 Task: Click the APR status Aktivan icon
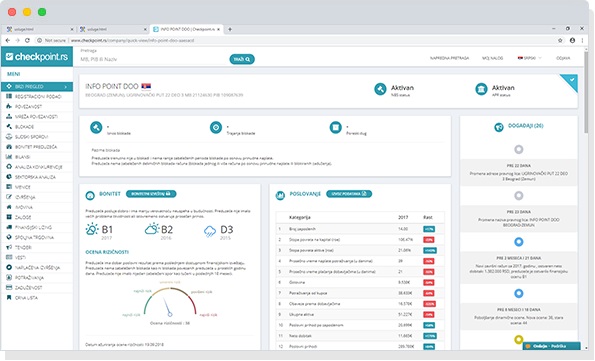(481, 89)
